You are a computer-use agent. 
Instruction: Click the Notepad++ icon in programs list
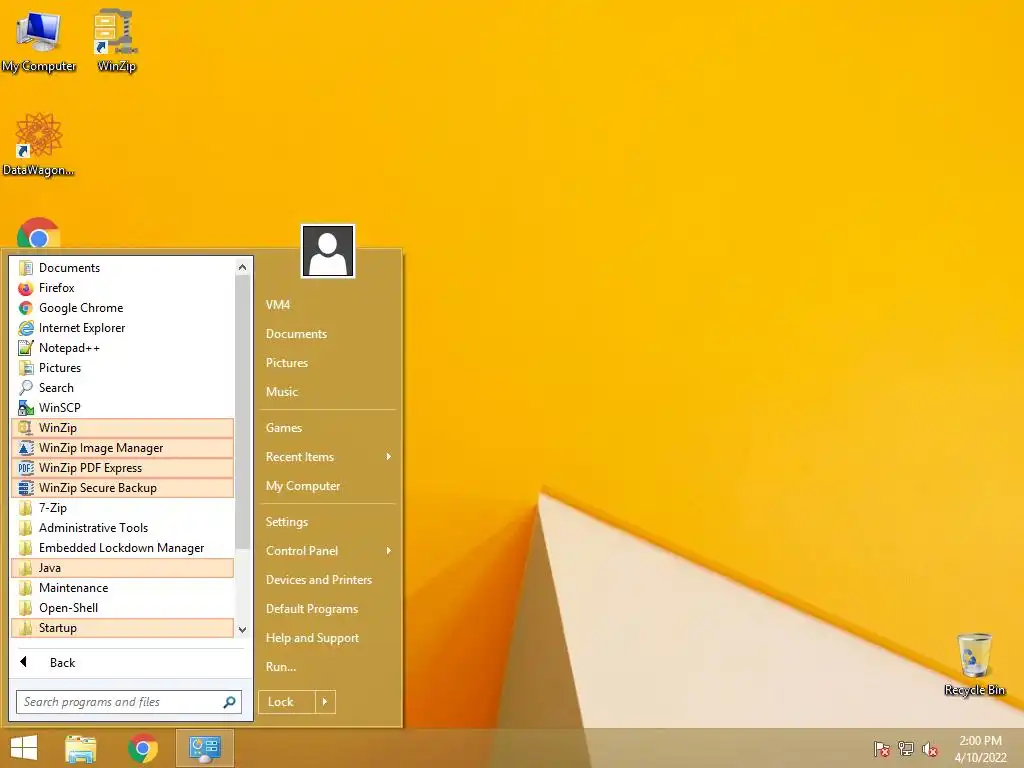click(x=25, y=348)
